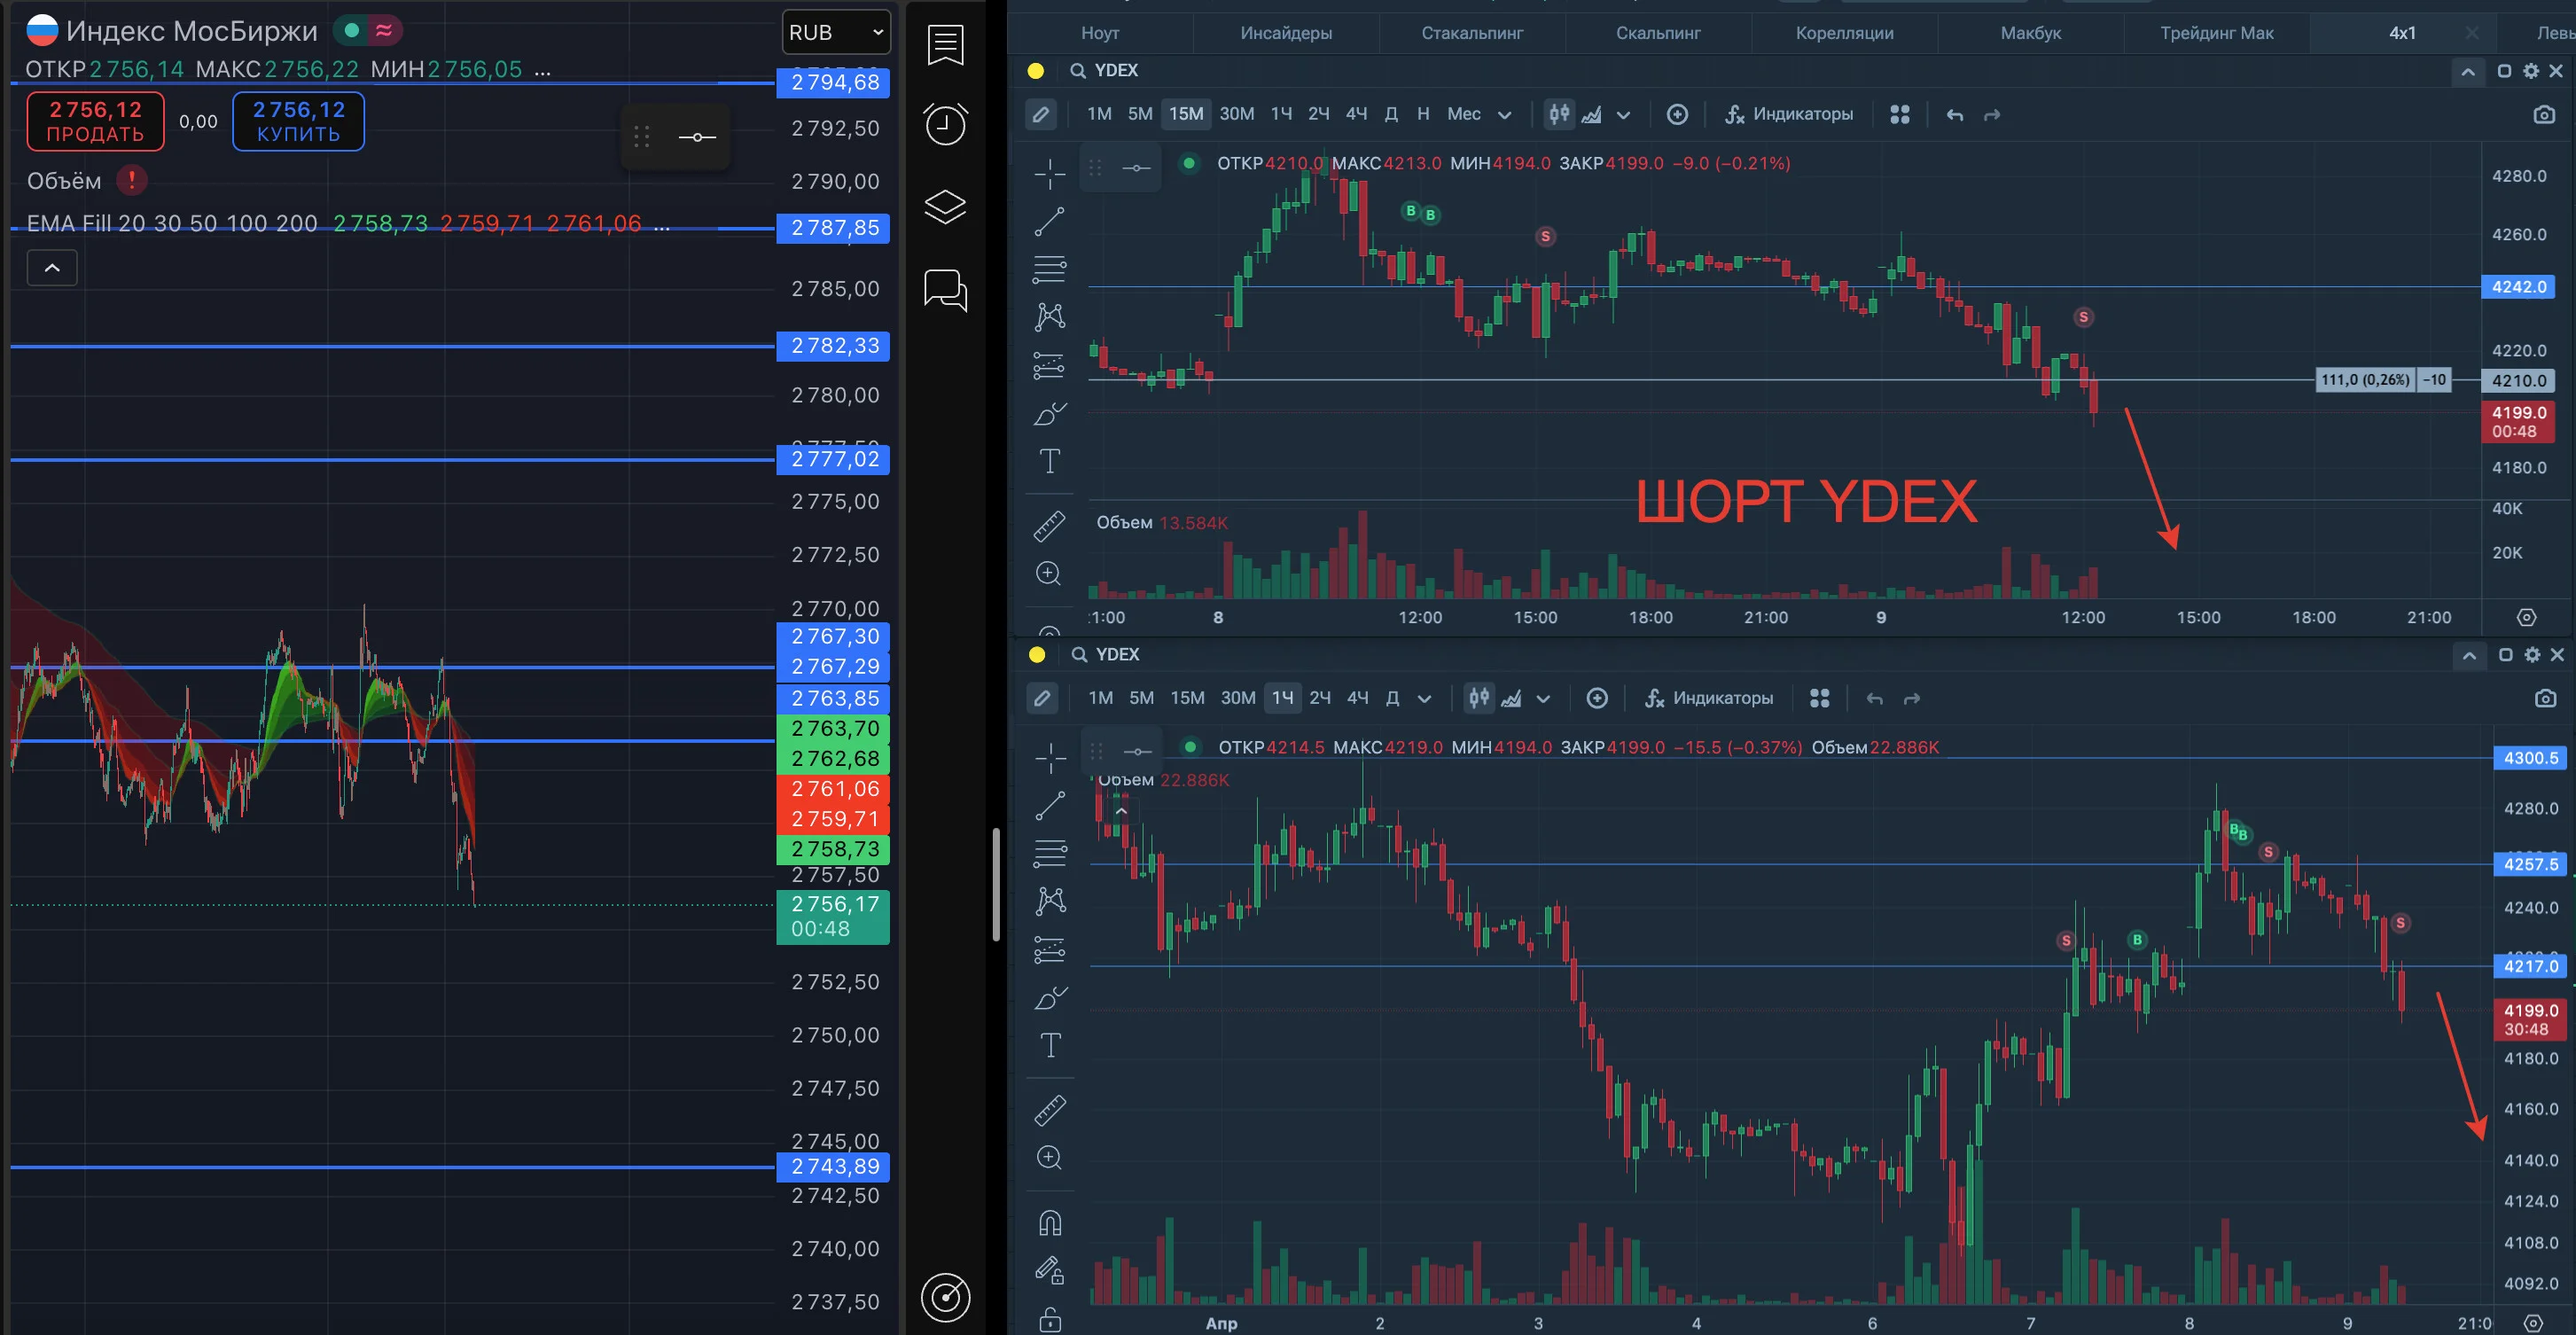2576x1335 pixels.
Task: Toggle candlestick chart type in bottom YDEX chart
Action: [1480, 698]
